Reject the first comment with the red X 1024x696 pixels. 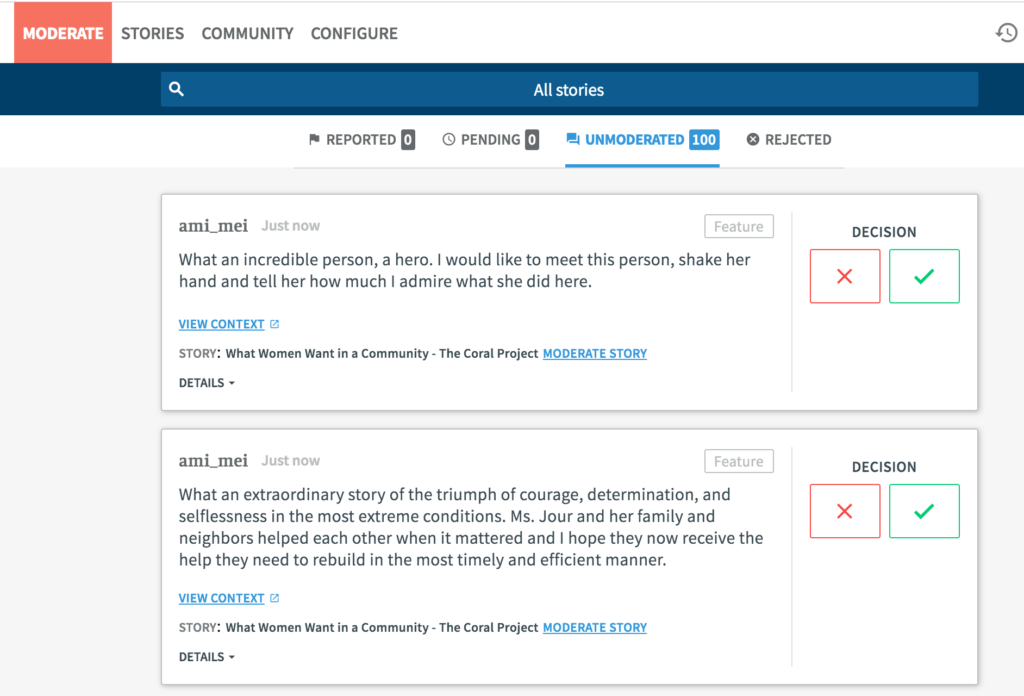[845, 276]
